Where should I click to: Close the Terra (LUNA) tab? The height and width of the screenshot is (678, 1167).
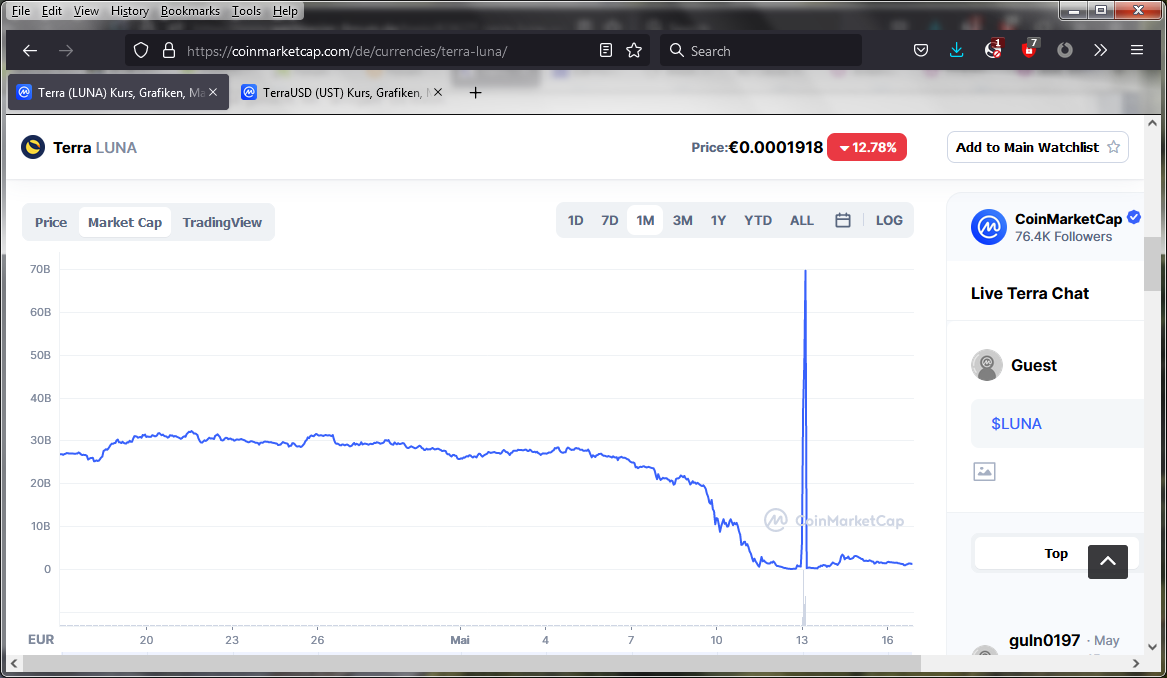click(x=214, y=92)
